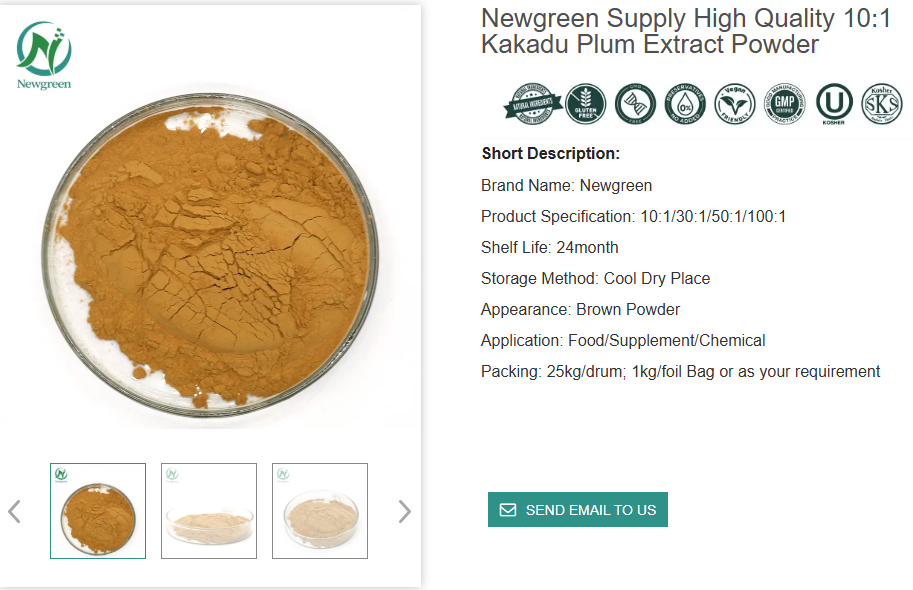Click the envelope icon on the email button
913x590 pixels.
(x=508, y=510)
